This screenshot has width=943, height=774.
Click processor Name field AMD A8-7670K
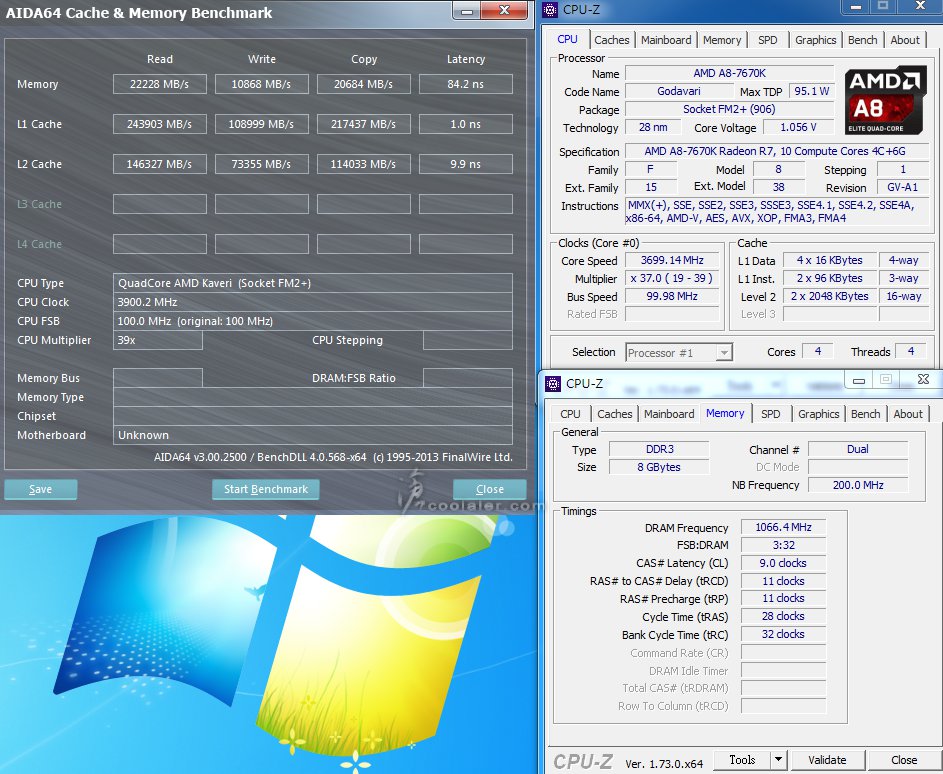[x=730, y=73]
